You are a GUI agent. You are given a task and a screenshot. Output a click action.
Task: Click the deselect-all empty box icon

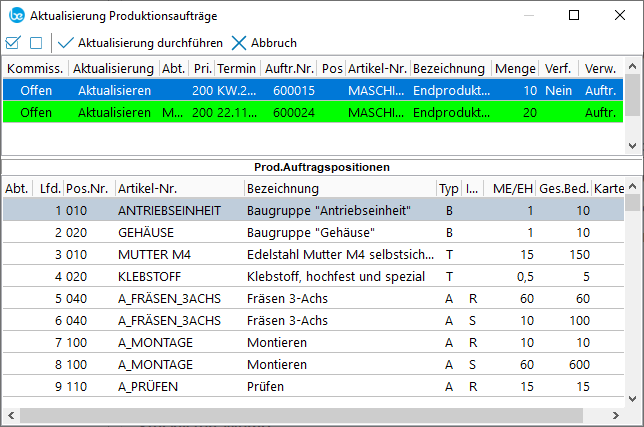[x=36, y=43]
